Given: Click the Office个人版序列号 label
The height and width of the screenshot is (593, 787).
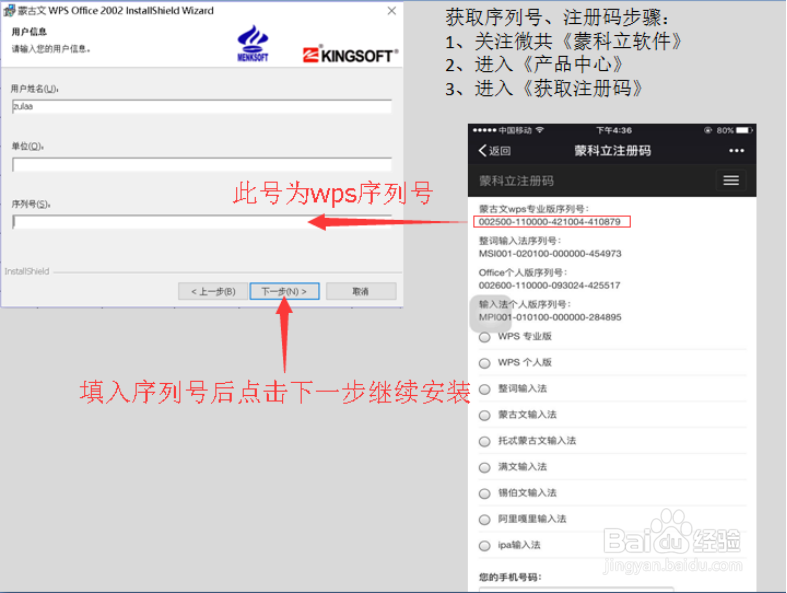Looking at the screenshot, I should pyautogui.click(x=523, y=272).
